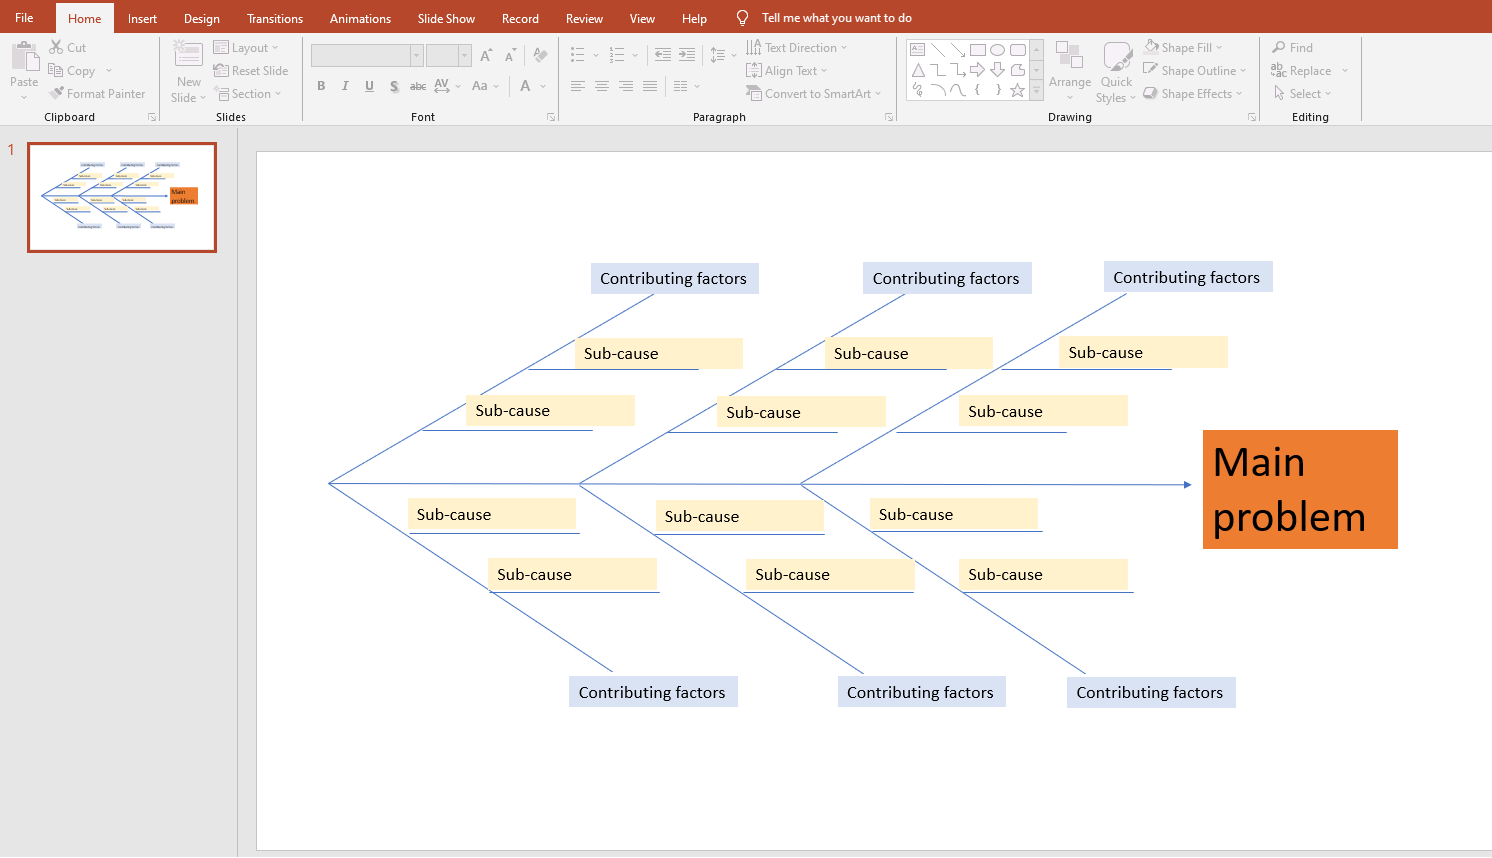Select the Oval shape in the gallery
Image resolution: width=1492 pixels, height=858 pixels.
(x=998, y=49)
